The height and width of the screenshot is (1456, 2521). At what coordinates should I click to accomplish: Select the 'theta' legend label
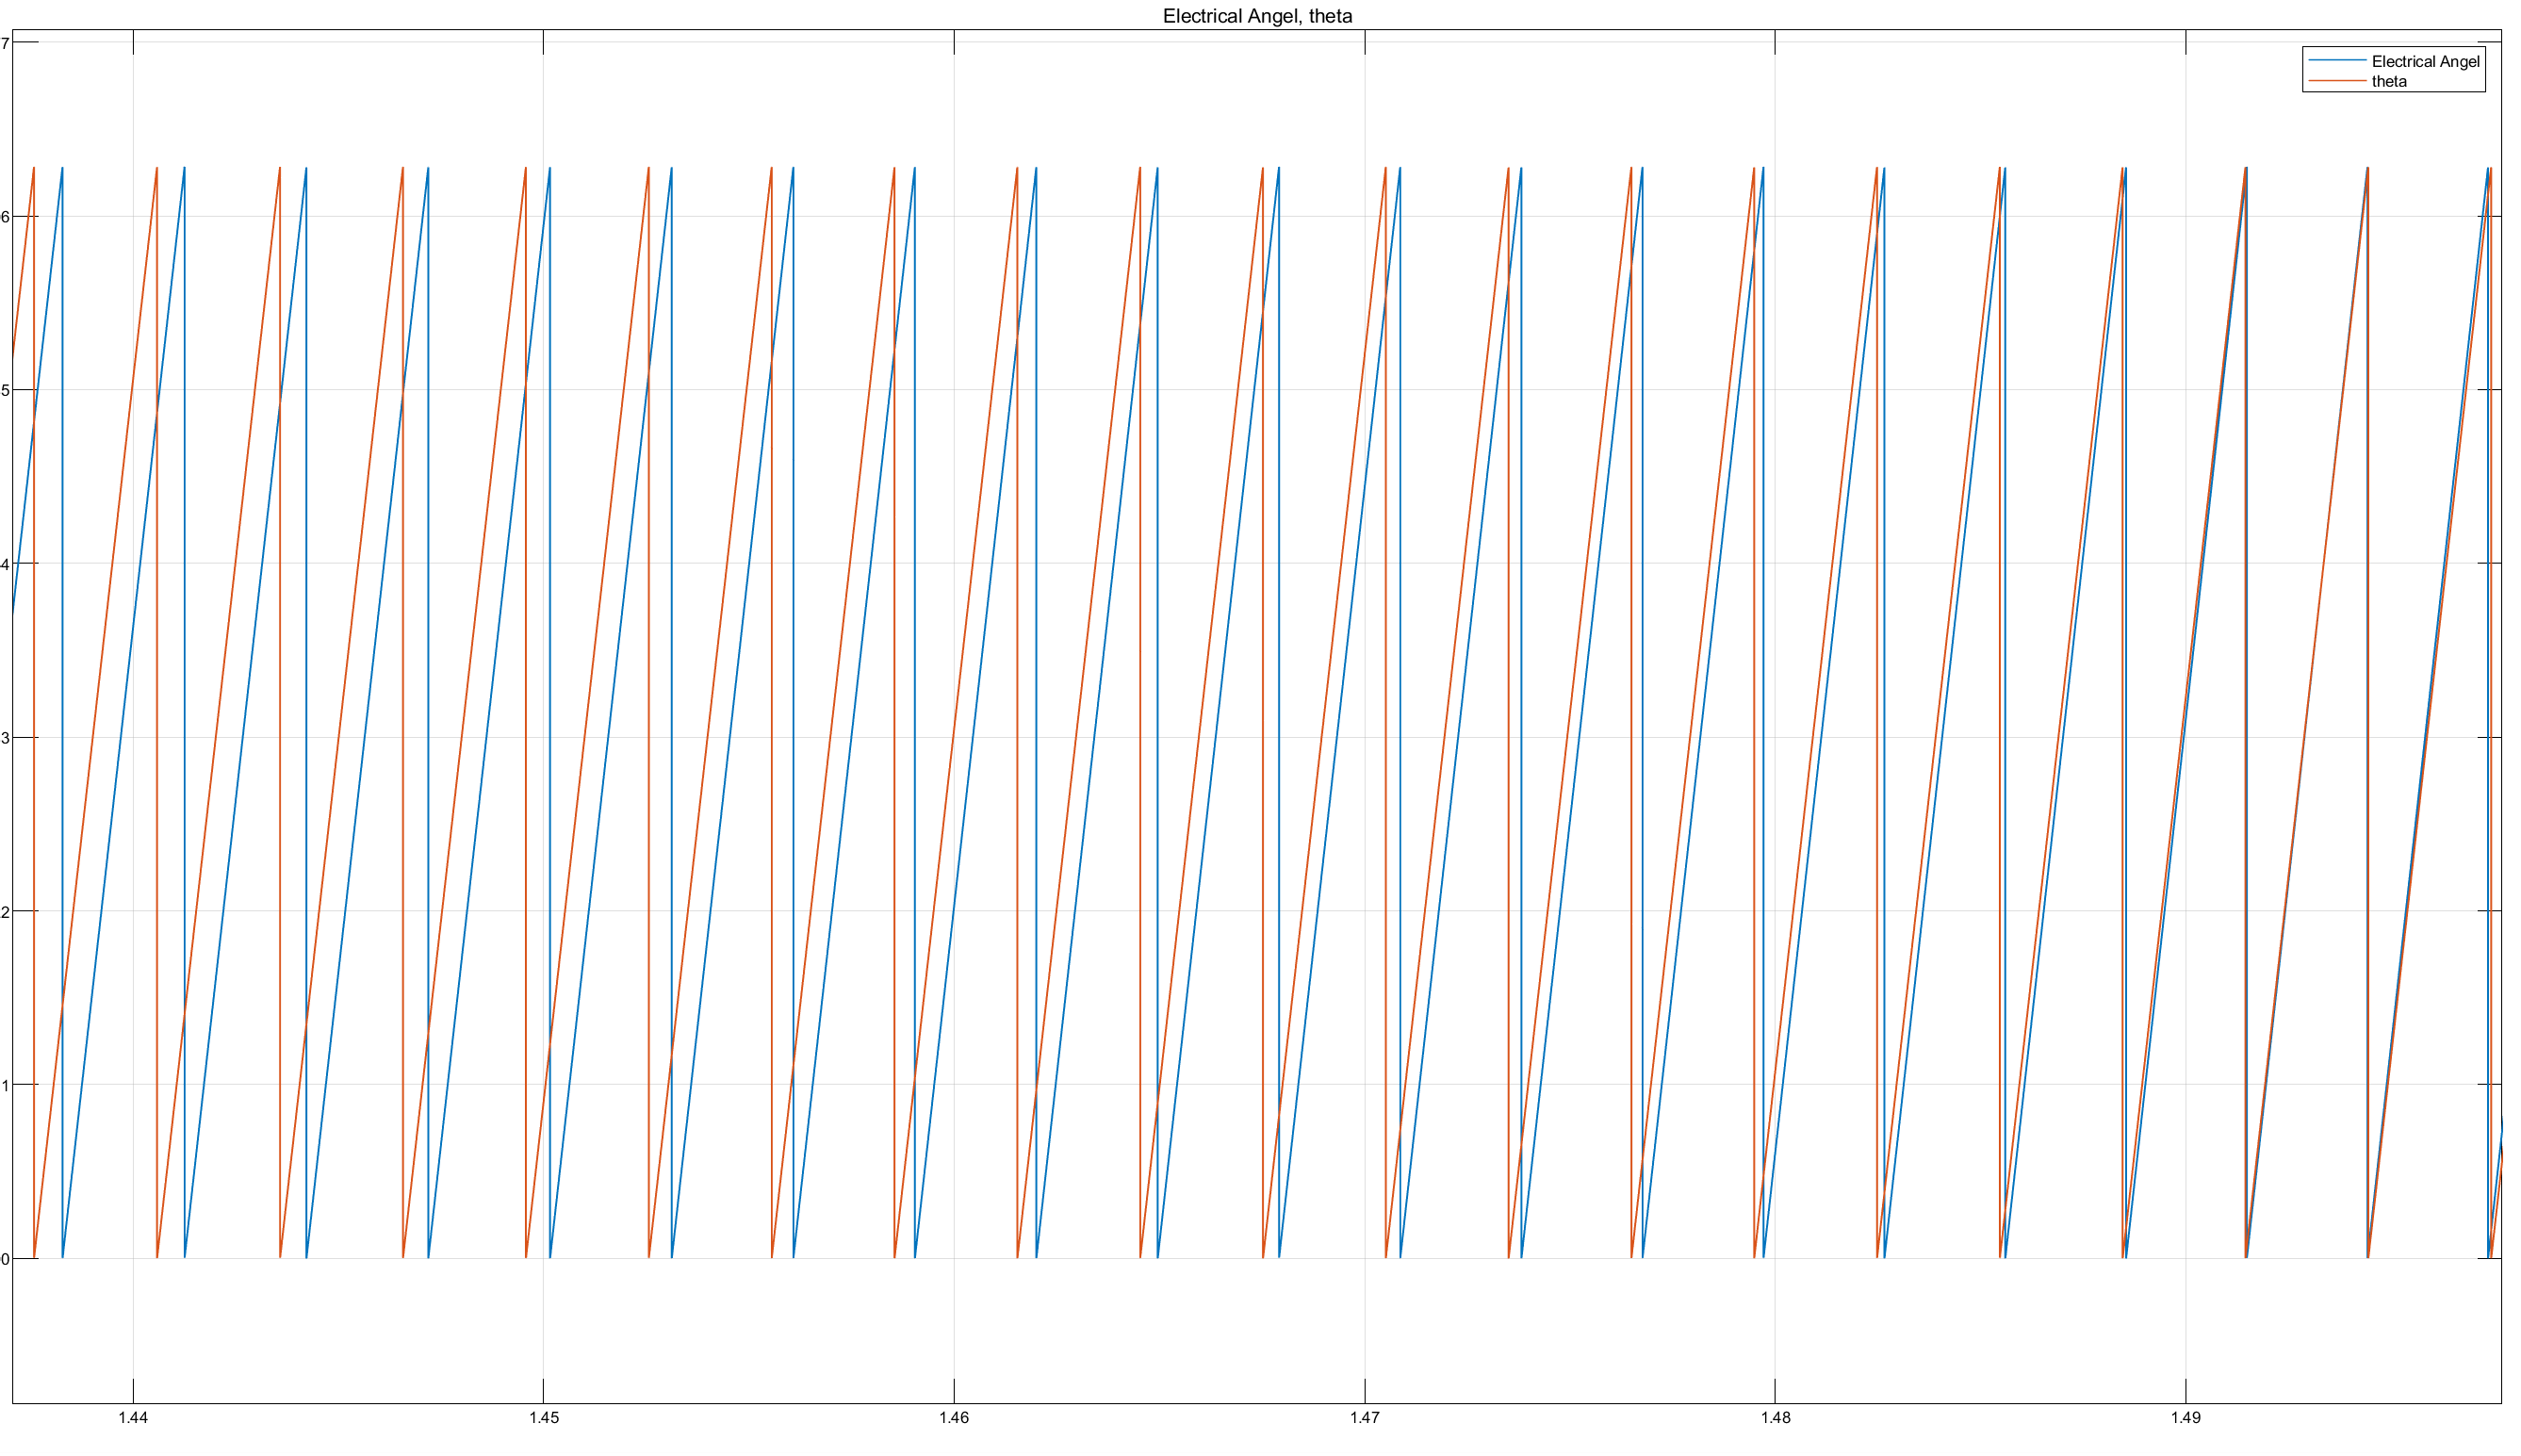coord(2388,82)
